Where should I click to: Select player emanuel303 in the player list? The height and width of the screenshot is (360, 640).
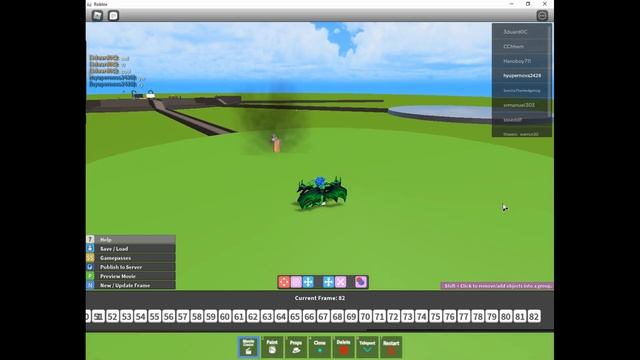click(522, 105)
